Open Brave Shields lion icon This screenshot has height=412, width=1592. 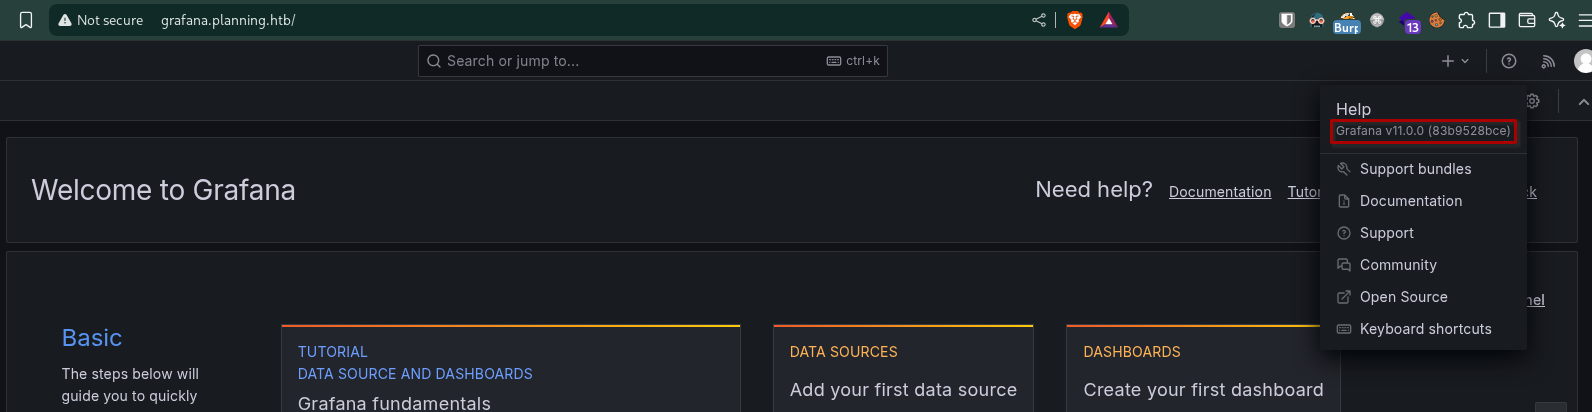pos(1075,20)
